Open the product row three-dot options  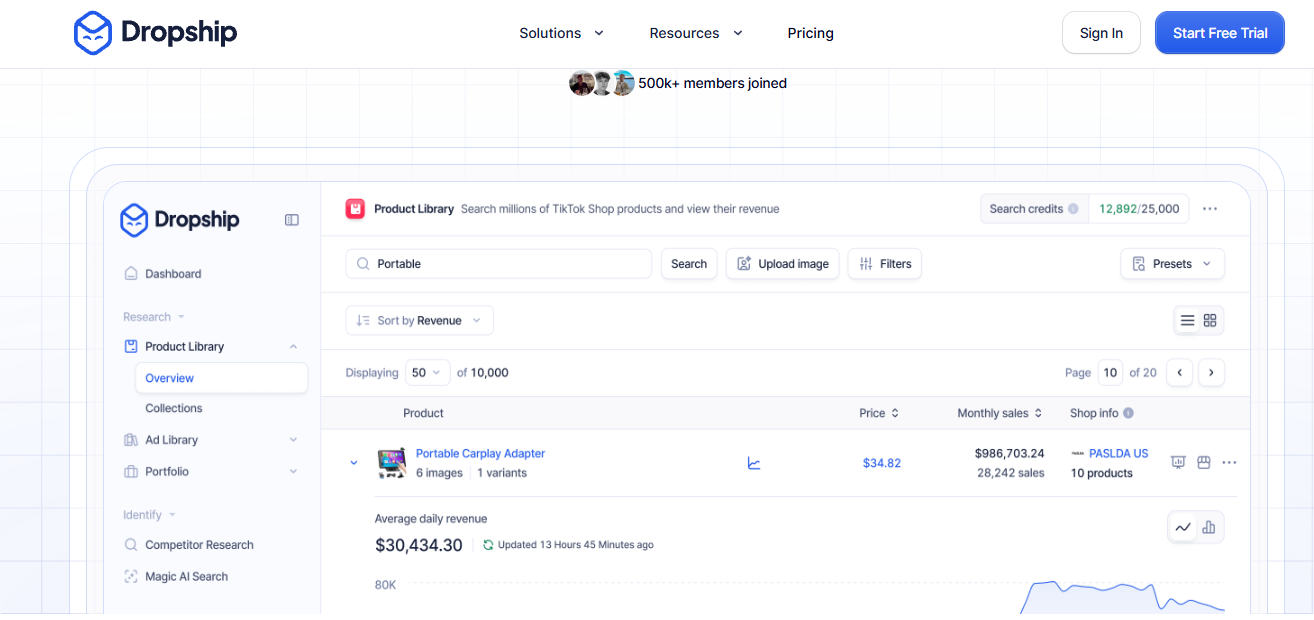click(1229, 462)
